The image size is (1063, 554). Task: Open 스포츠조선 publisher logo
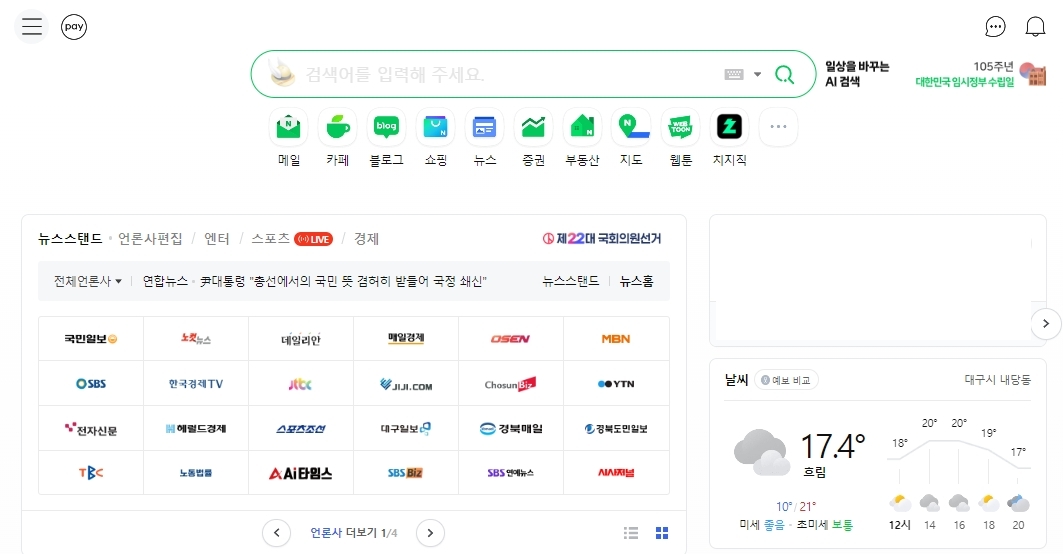tap(301, 429)
